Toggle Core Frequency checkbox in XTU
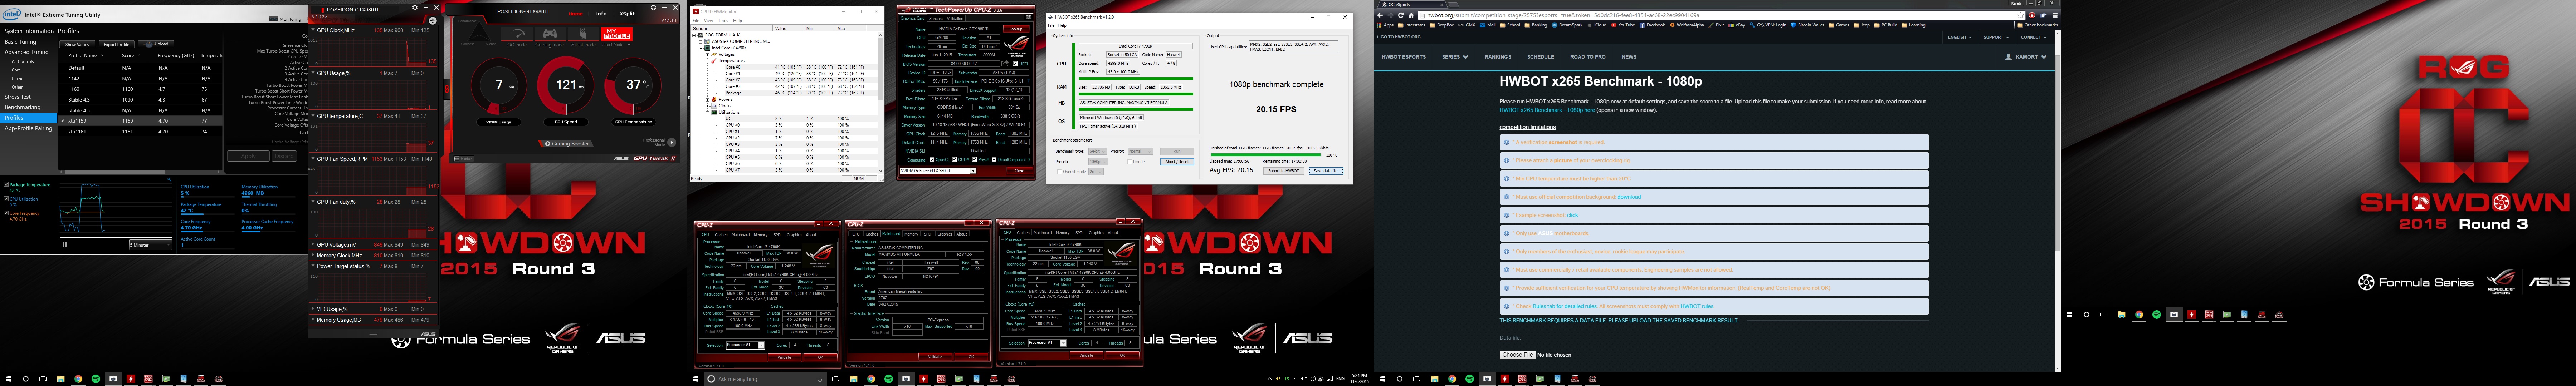Viewport: 2576px width, 386px height. [x=6, y=213]
